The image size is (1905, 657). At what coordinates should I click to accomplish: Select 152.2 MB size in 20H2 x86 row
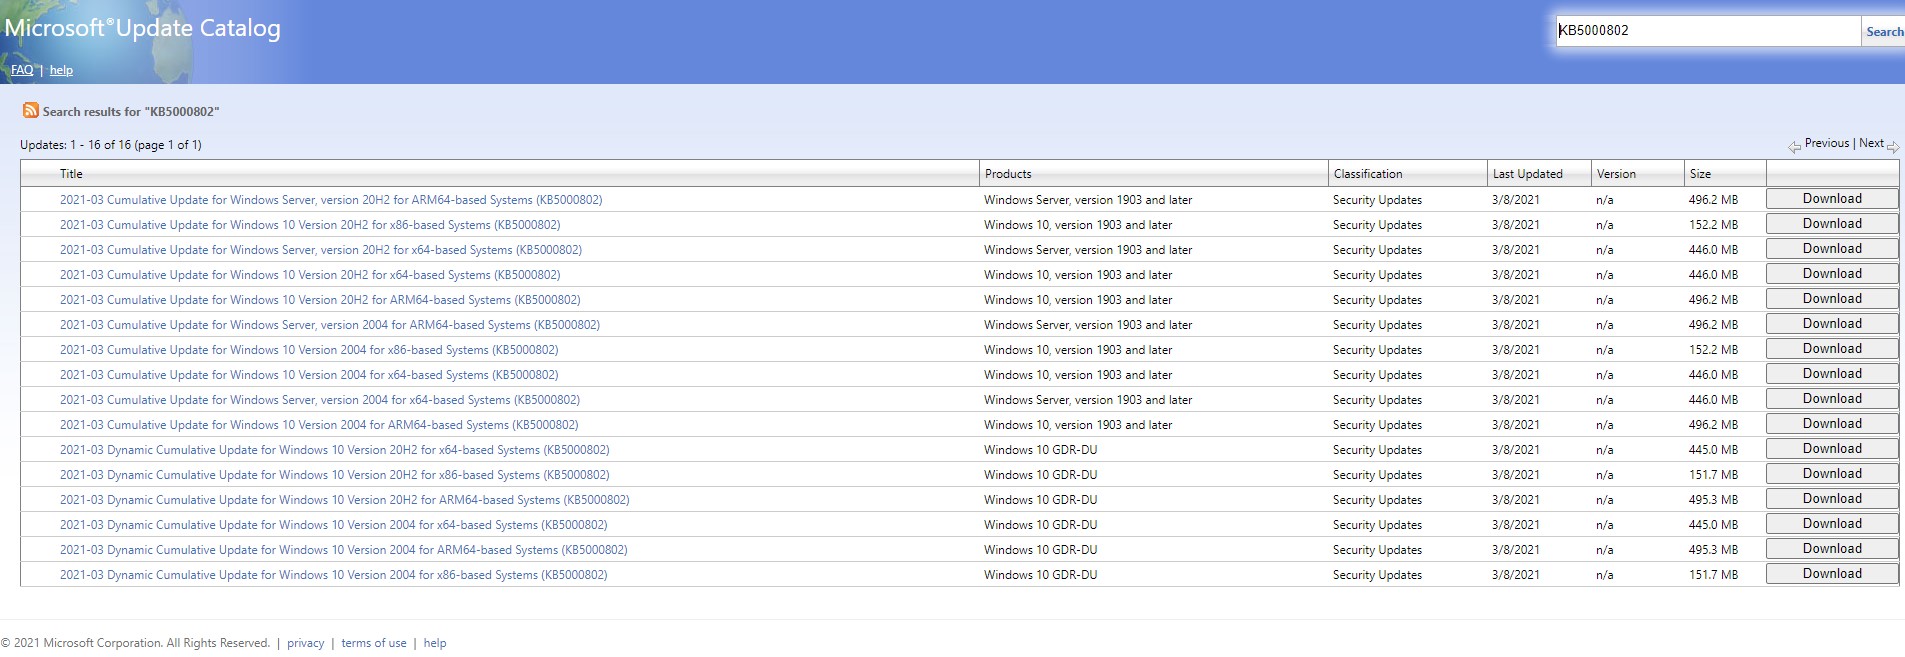click(x=1714, y=225)
